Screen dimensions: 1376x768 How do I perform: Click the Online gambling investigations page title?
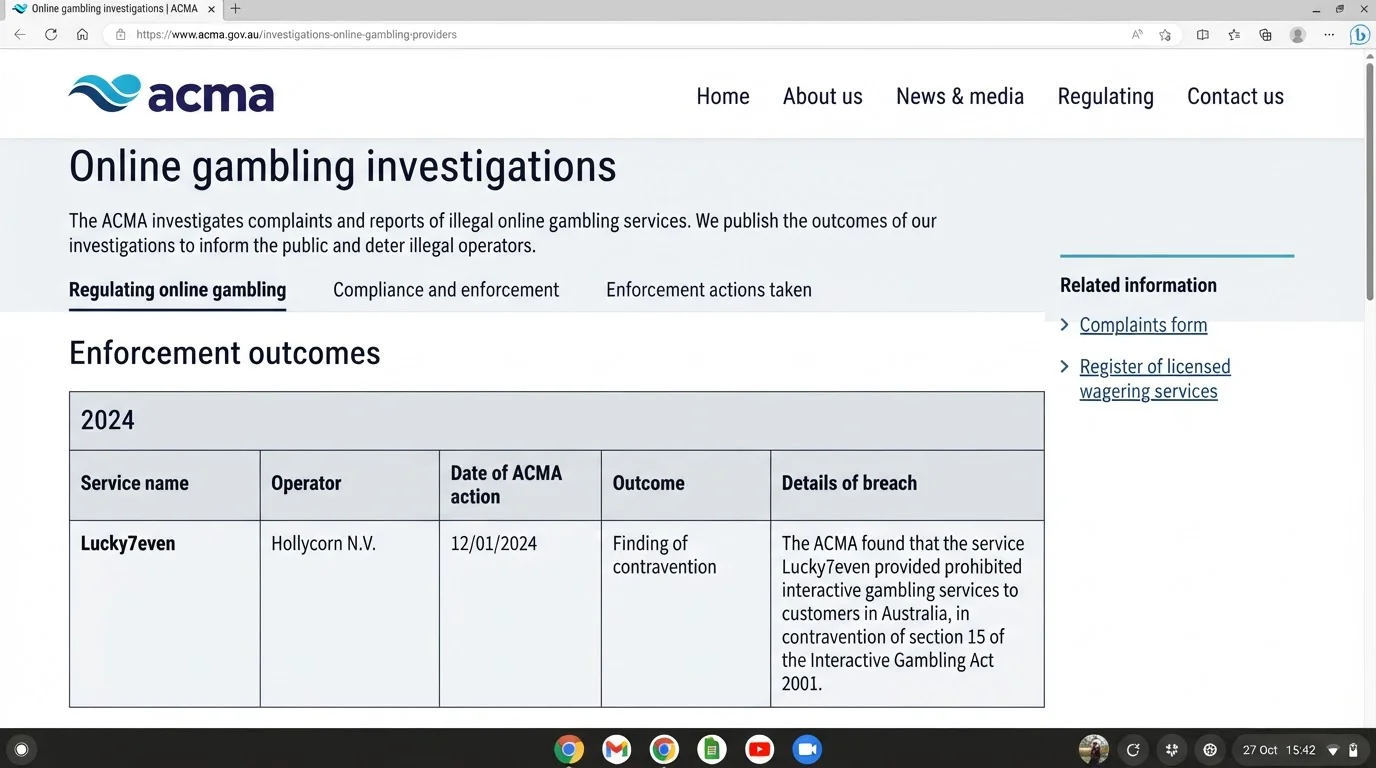coord(342,166)
